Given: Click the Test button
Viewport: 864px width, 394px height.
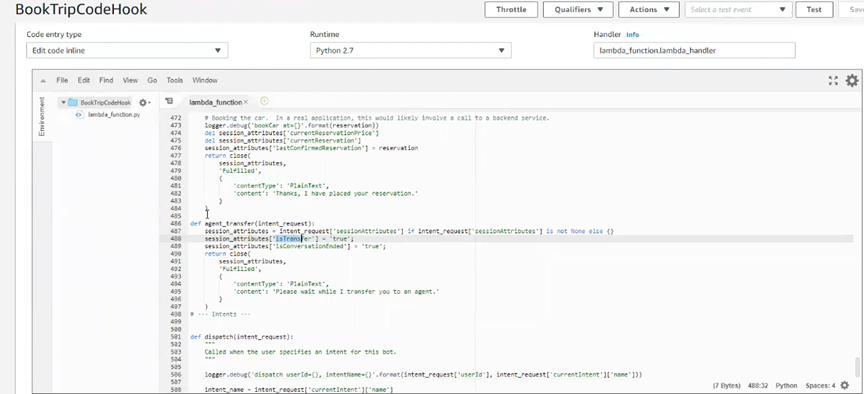Looking at the screenshot, I should click(814, 9).
